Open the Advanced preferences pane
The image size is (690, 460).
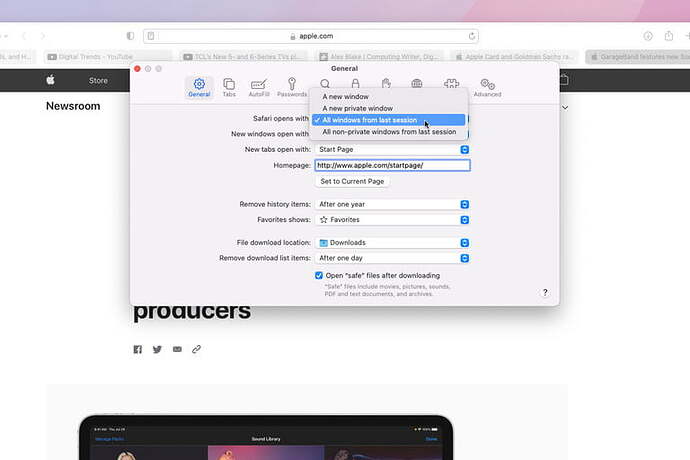(487, 87)
